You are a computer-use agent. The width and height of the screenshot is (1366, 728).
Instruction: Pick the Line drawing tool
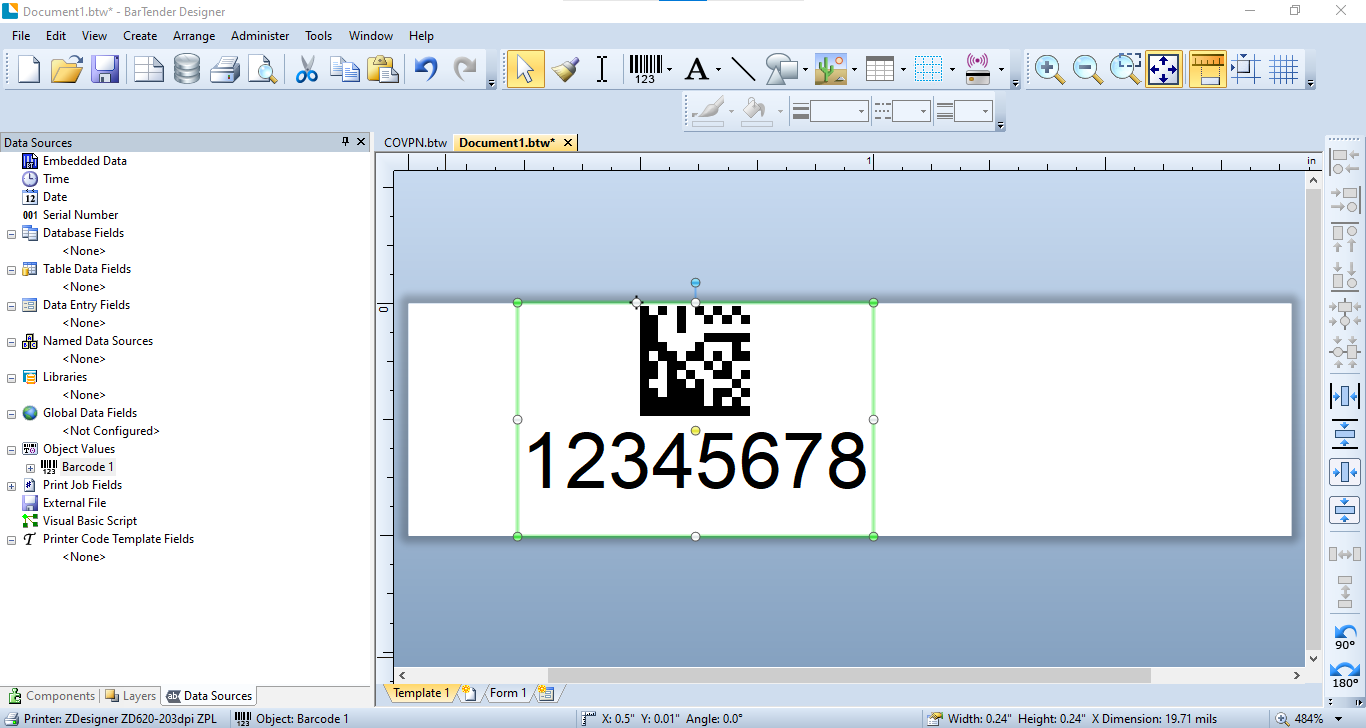(x=743, y=69)
